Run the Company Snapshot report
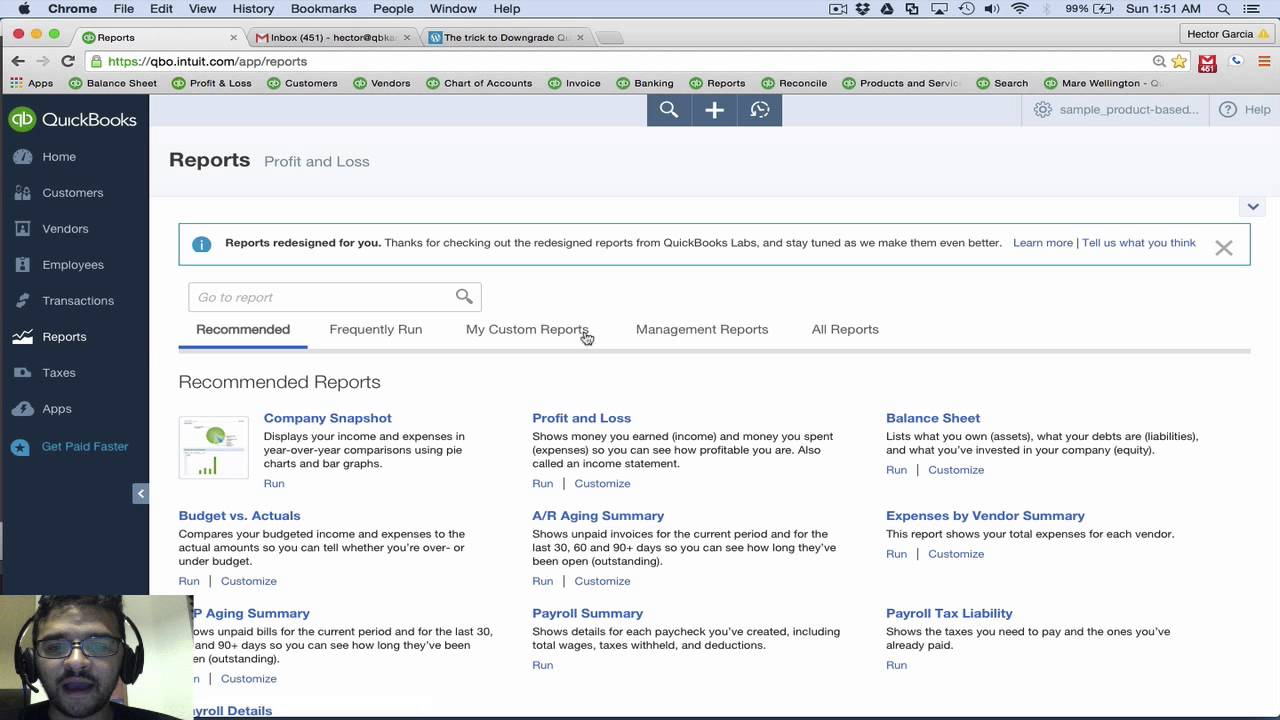The width and height of the screenshot is (1280, 720). pos(274,483)
